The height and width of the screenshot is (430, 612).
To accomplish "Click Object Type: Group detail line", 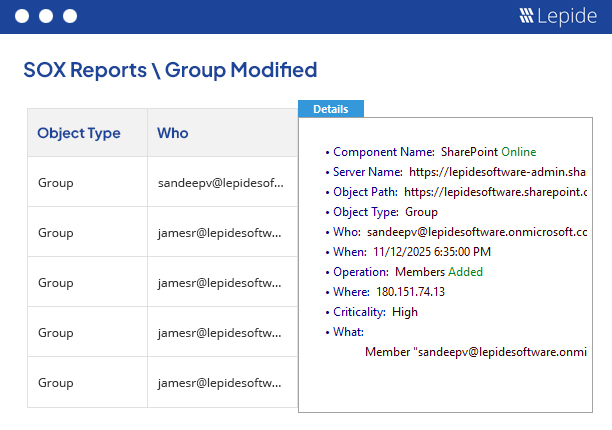I will click(381, 212).
